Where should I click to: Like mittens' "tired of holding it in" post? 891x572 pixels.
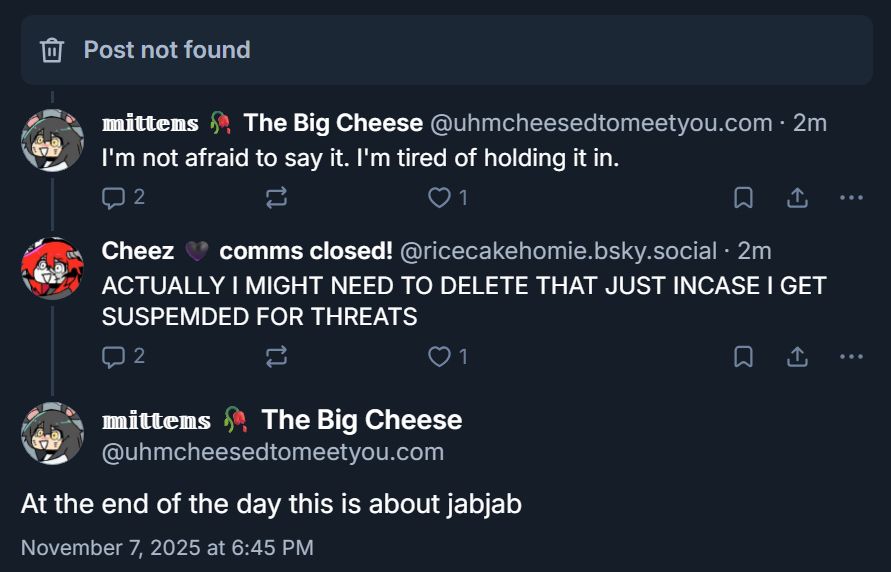pos(440,198)
